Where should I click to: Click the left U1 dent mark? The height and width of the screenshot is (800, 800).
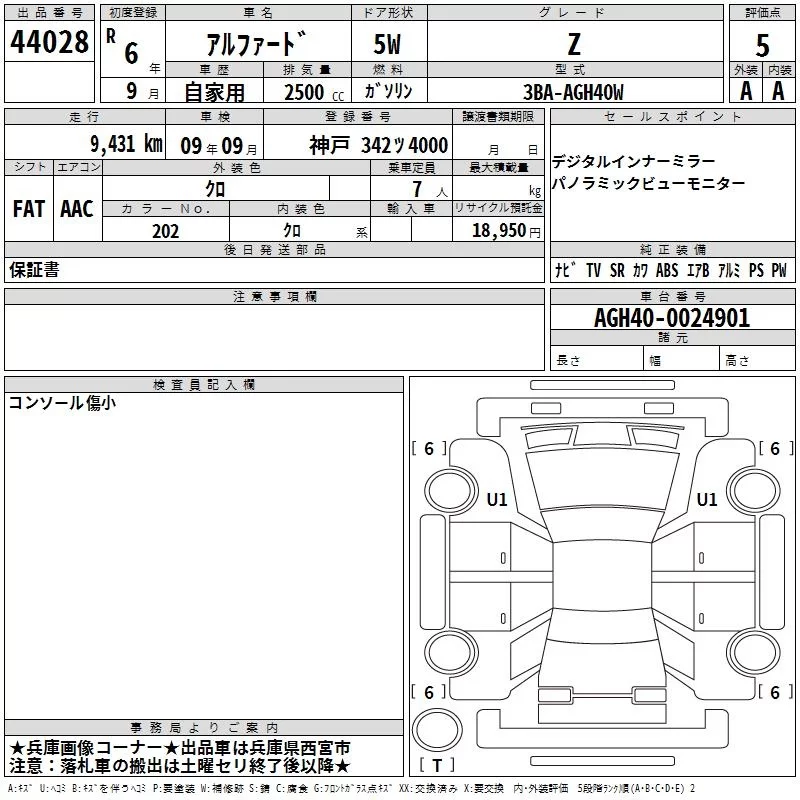497,499
